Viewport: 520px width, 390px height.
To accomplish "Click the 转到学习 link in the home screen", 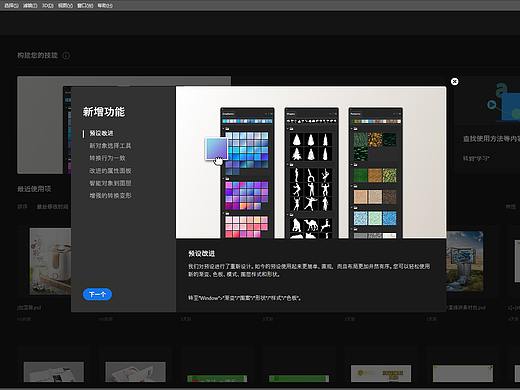I will click(x=476, y=158).
